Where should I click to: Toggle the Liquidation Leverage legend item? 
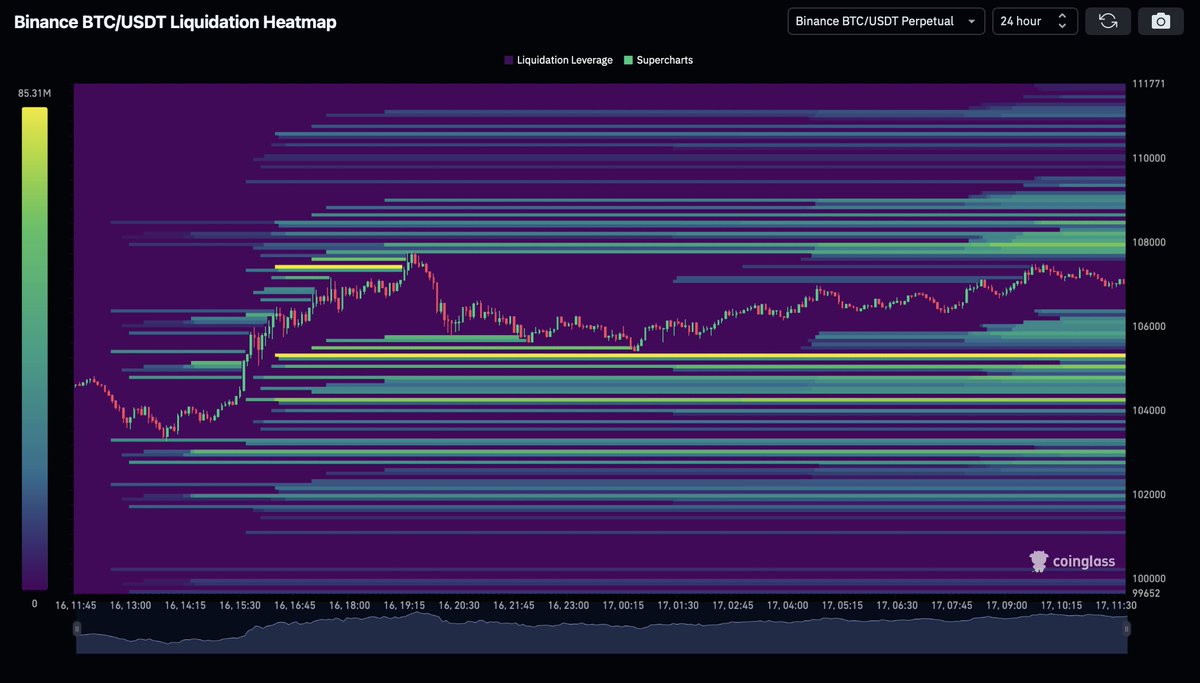coord(559,60)
